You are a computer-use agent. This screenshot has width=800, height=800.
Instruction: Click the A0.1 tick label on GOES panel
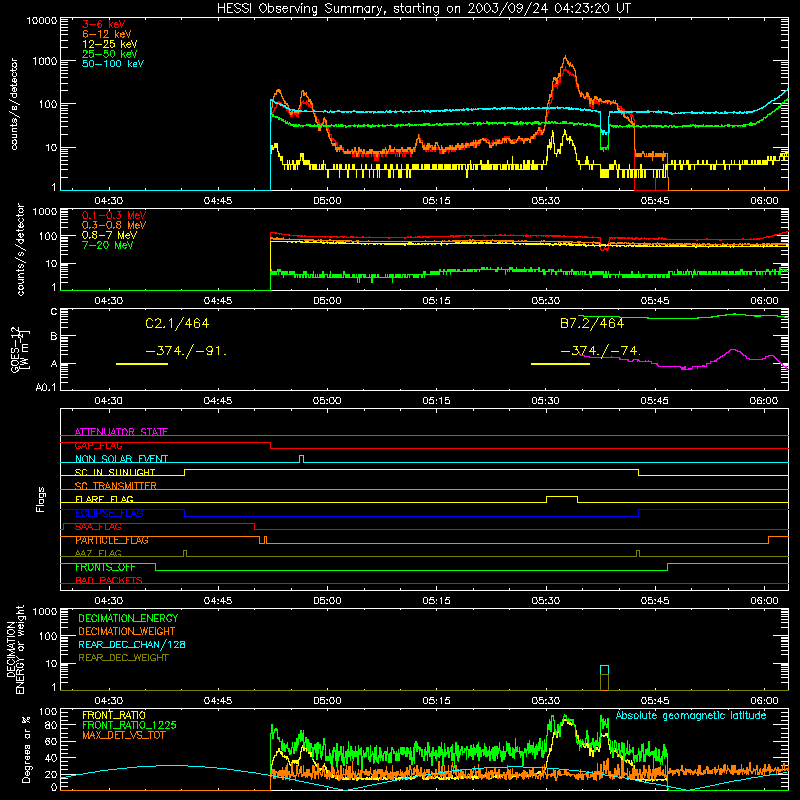pos(46,388)
